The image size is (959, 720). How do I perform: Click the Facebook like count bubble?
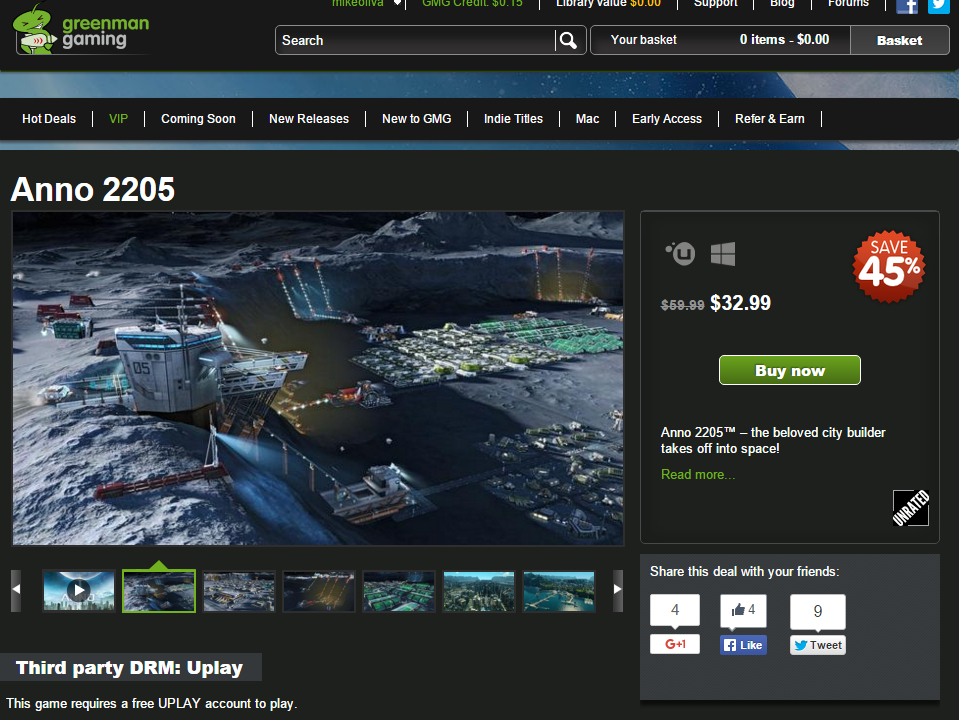coord(743,611)
